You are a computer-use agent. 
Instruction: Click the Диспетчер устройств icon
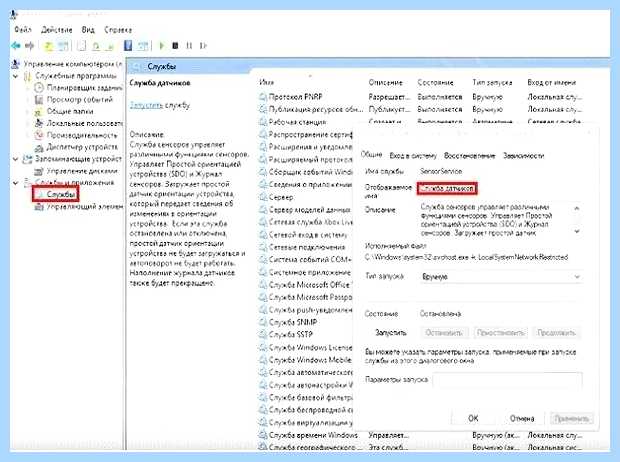(x=39, y=148)
